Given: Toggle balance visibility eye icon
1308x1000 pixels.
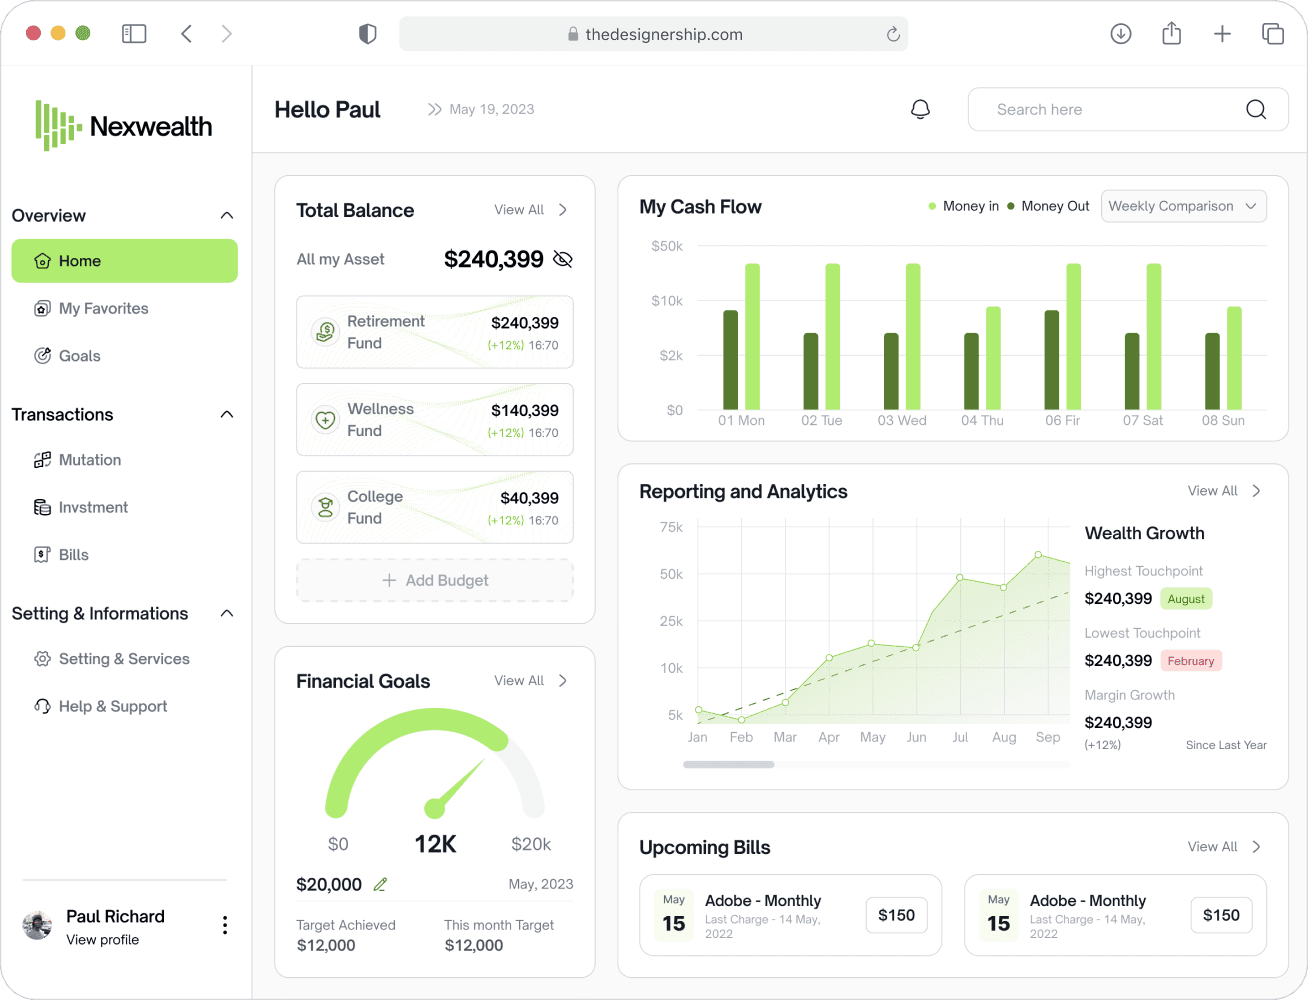Looking at the screenshot, I should click(563, 259).
